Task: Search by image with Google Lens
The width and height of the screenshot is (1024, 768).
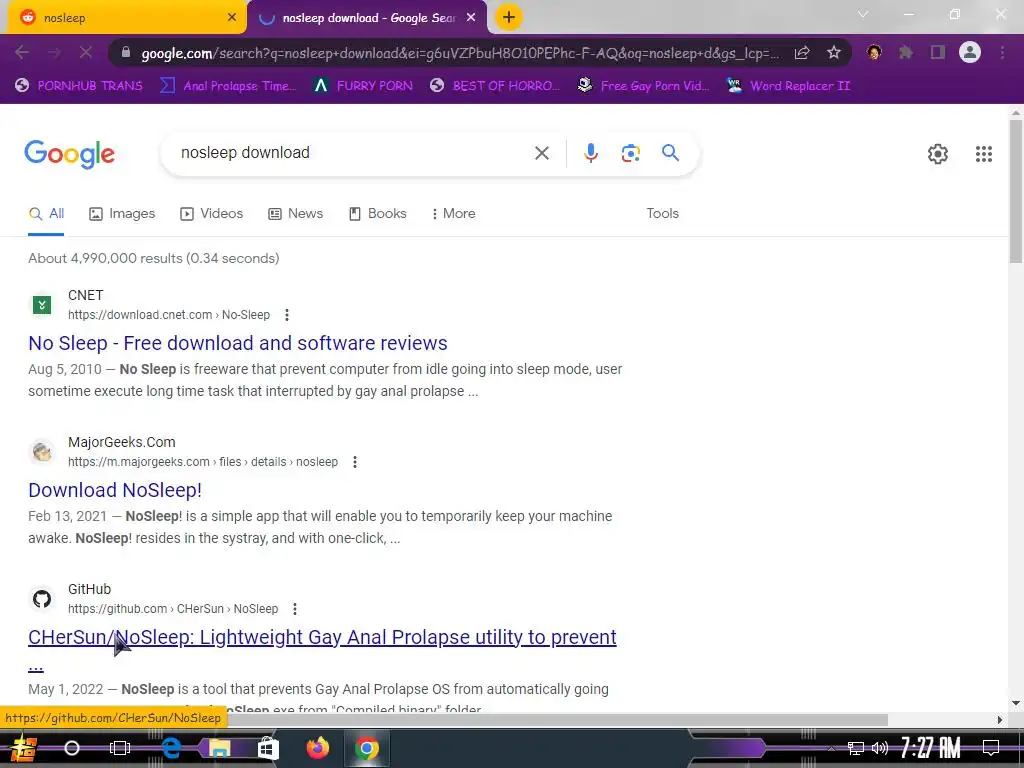Action: click(630, 153)
